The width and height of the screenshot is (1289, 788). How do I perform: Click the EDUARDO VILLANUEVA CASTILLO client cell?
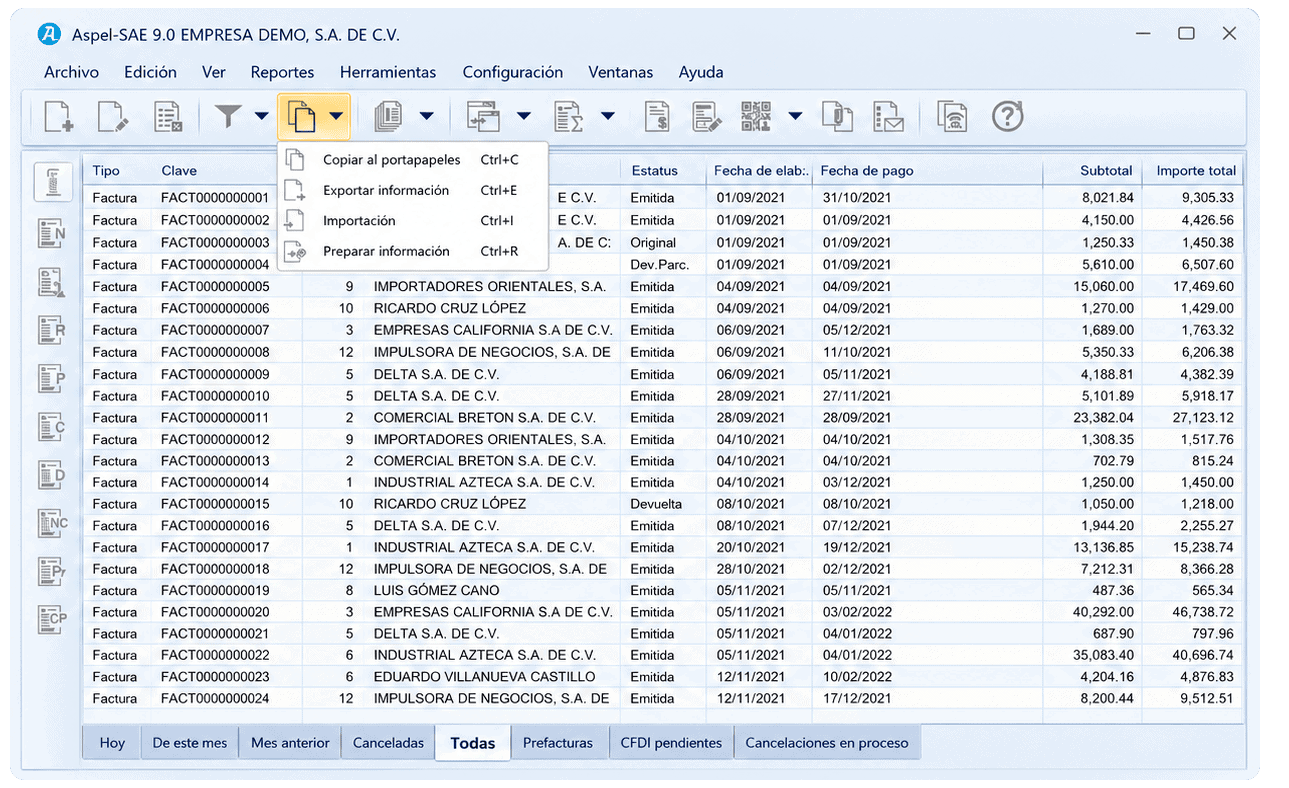484,677
